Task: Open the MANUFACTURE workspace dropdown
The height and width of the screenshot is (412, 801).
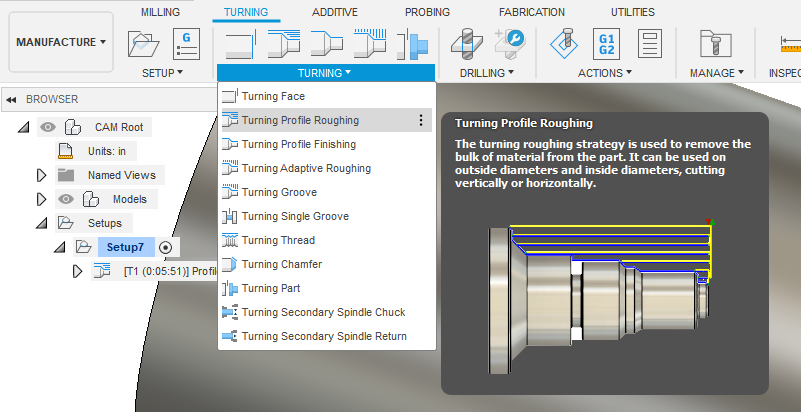Action: 61,42
